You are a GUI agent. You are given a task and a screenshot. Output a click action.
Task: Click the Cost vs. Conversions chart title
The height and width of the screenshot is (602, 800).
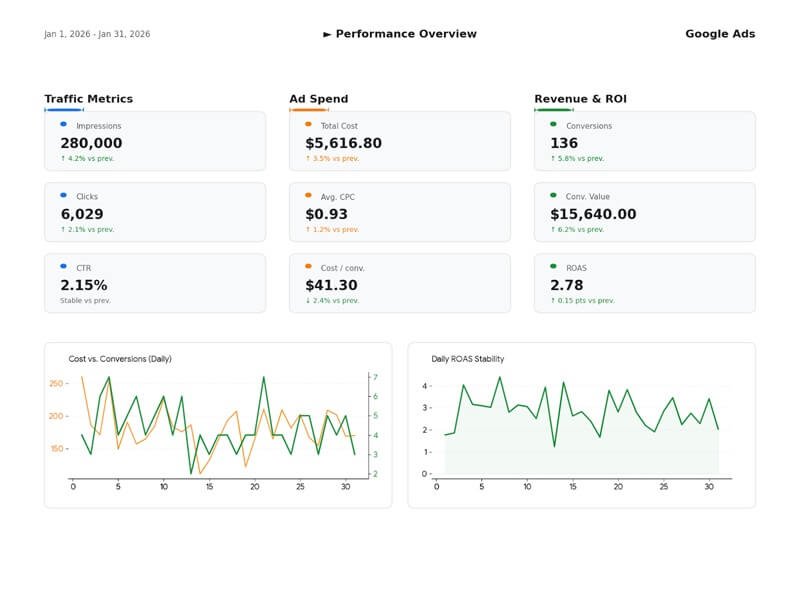pos(120,358)
